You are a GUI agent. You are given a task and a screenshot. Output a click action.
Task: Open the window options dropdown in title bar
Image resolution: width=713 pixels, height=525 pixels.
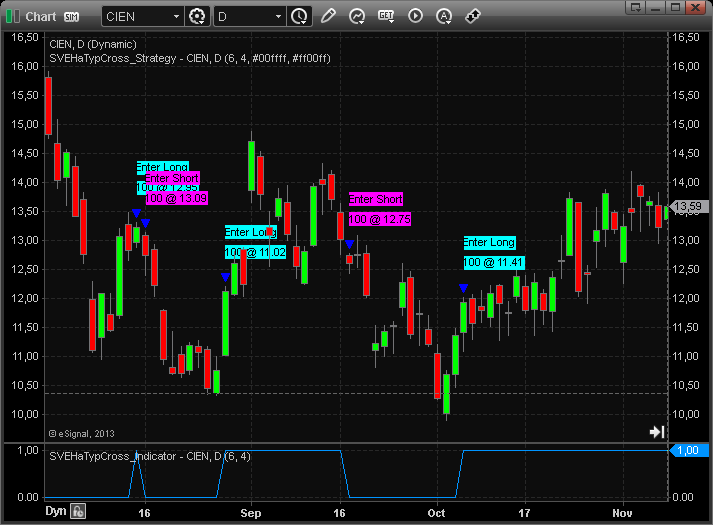[x=631, y=7]
